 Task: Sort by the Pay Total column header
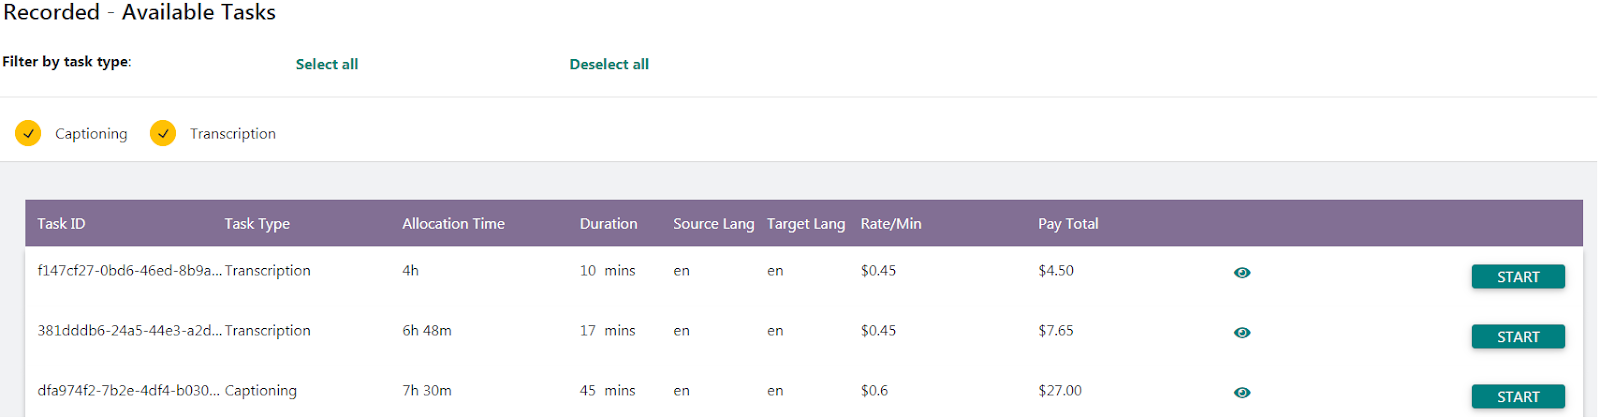click(x=1068, y=224)
